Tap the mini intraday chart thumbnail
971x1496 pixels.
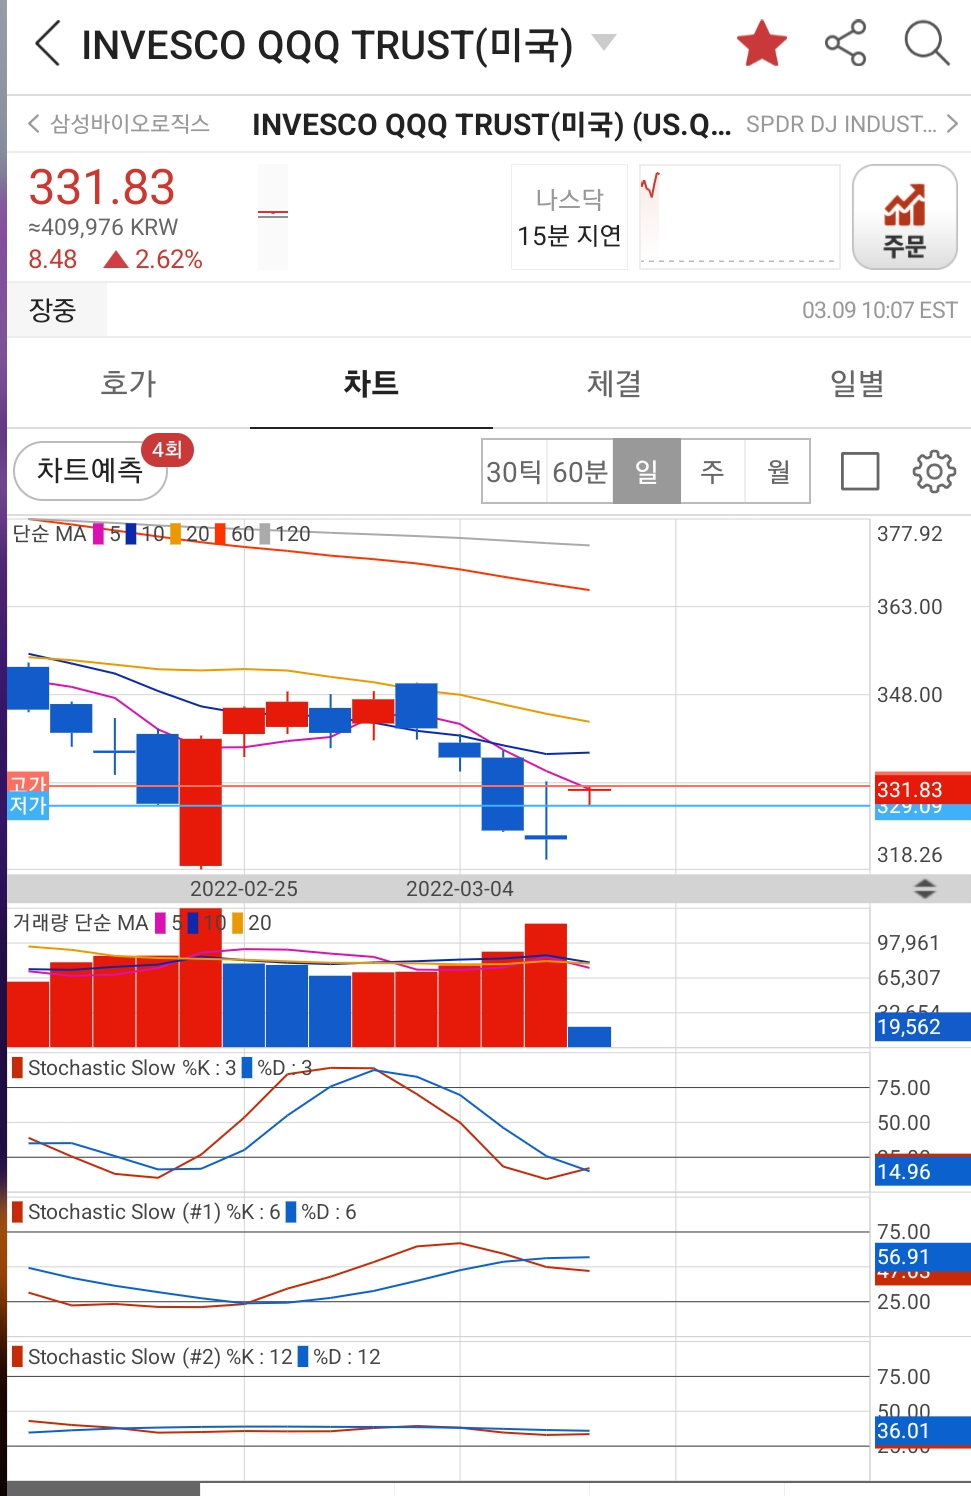(x=739, y=218)
